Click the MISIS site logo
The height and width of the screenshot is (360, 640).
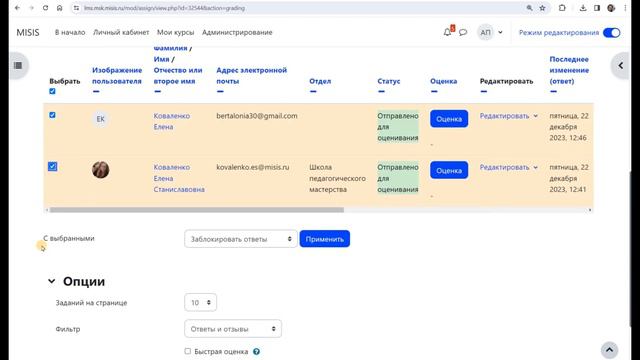click(x=28, y=32)
